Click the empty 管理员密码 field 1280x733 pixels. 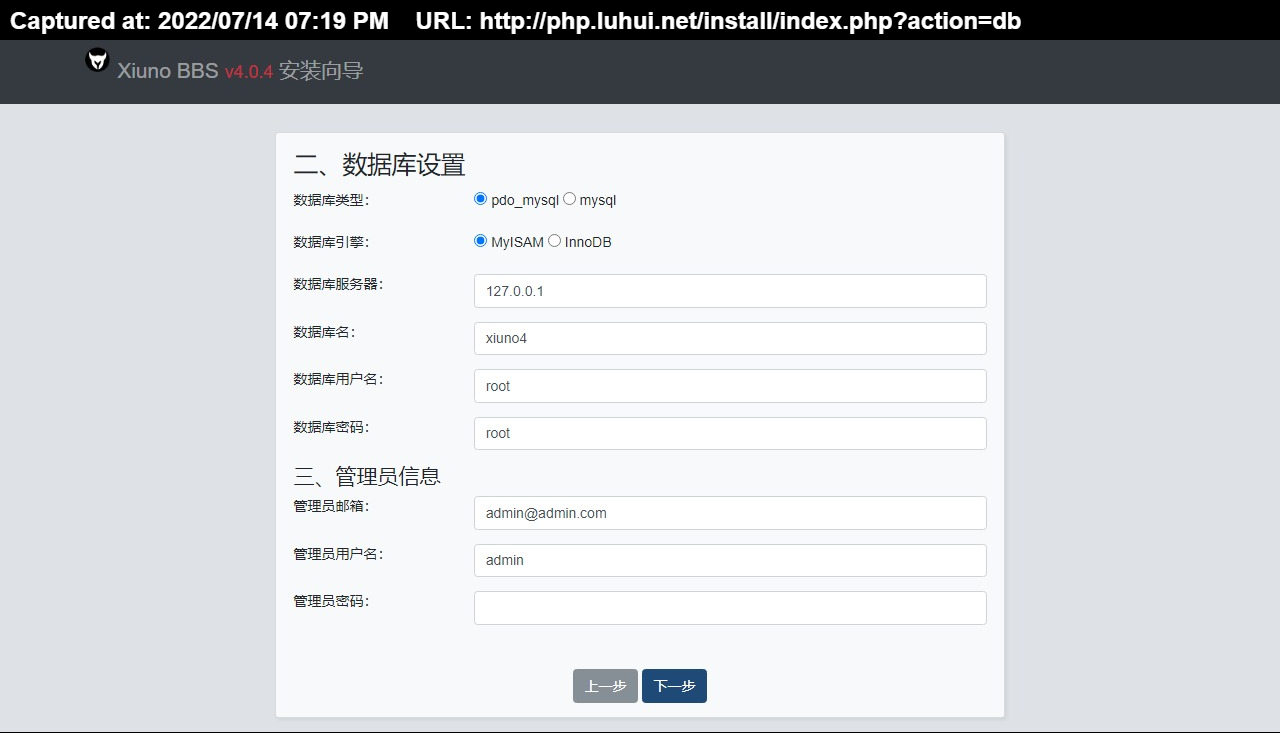pos(730,608)
